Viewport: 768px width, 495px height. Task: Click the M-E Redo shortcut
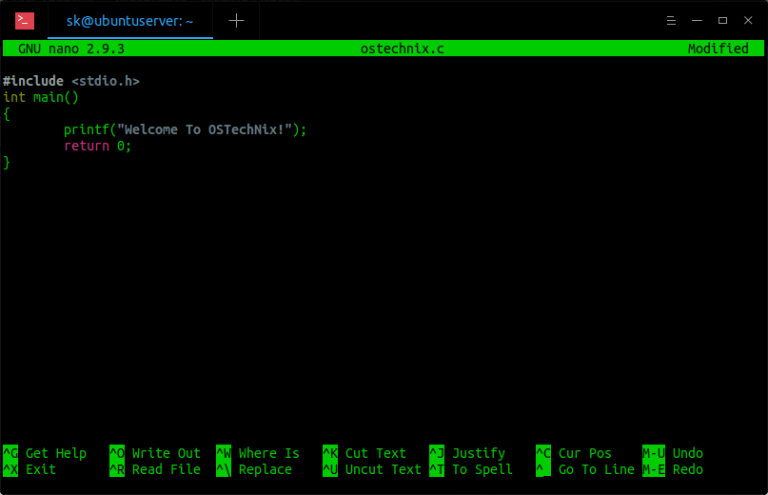tap(673, 469)
